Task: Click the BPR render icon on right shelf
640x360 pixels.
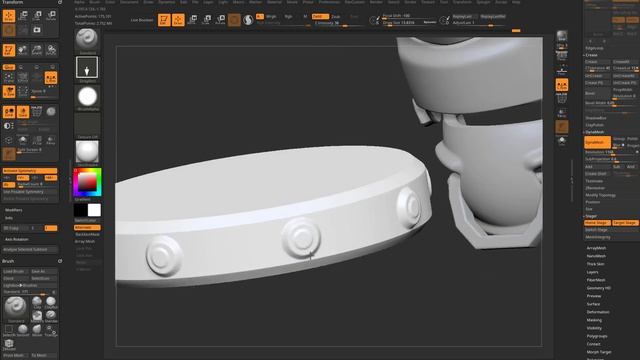Action: click(562, 36)
